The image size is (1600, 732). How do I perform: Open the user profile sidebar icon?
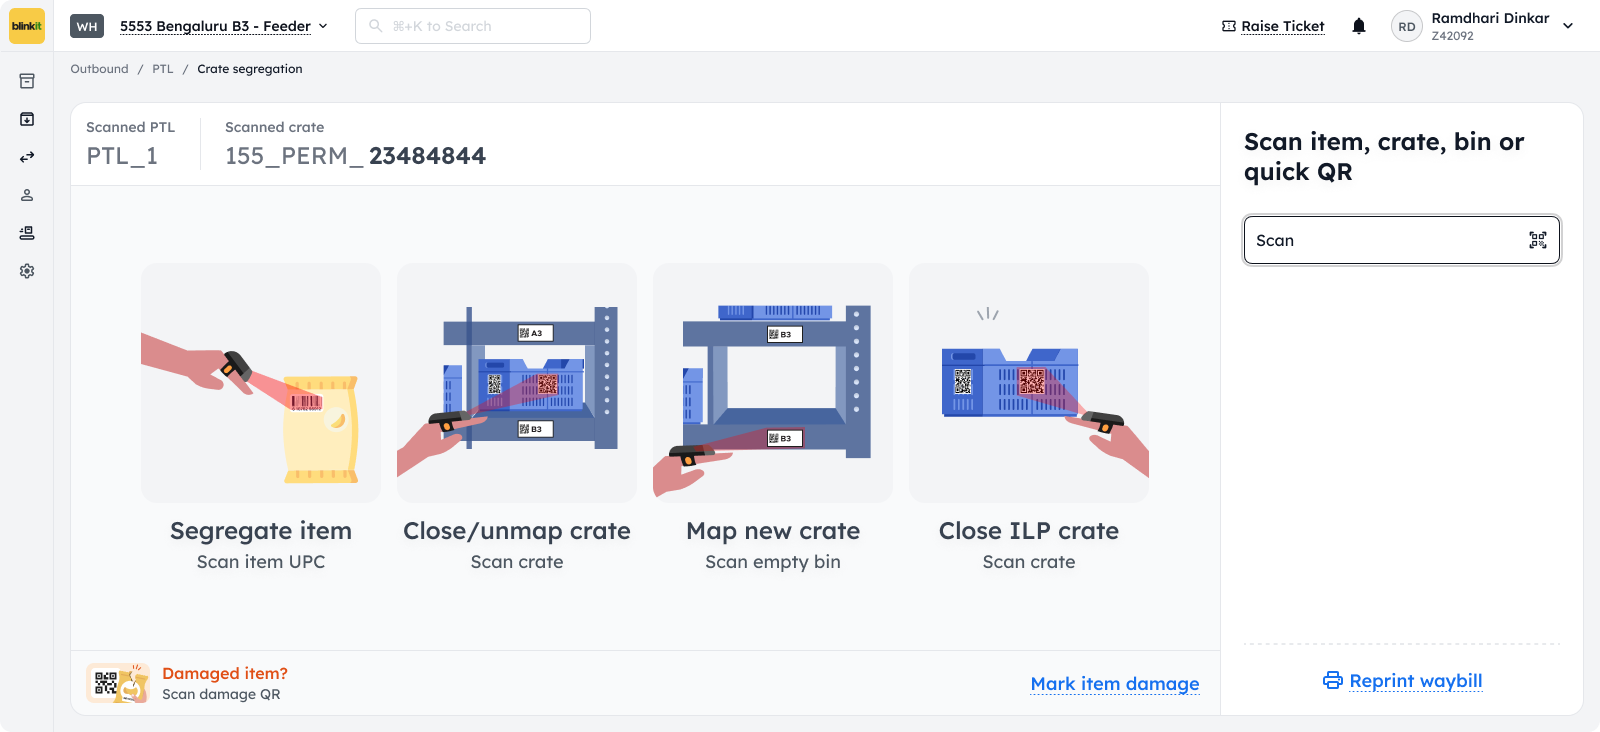tap(27, 195)
